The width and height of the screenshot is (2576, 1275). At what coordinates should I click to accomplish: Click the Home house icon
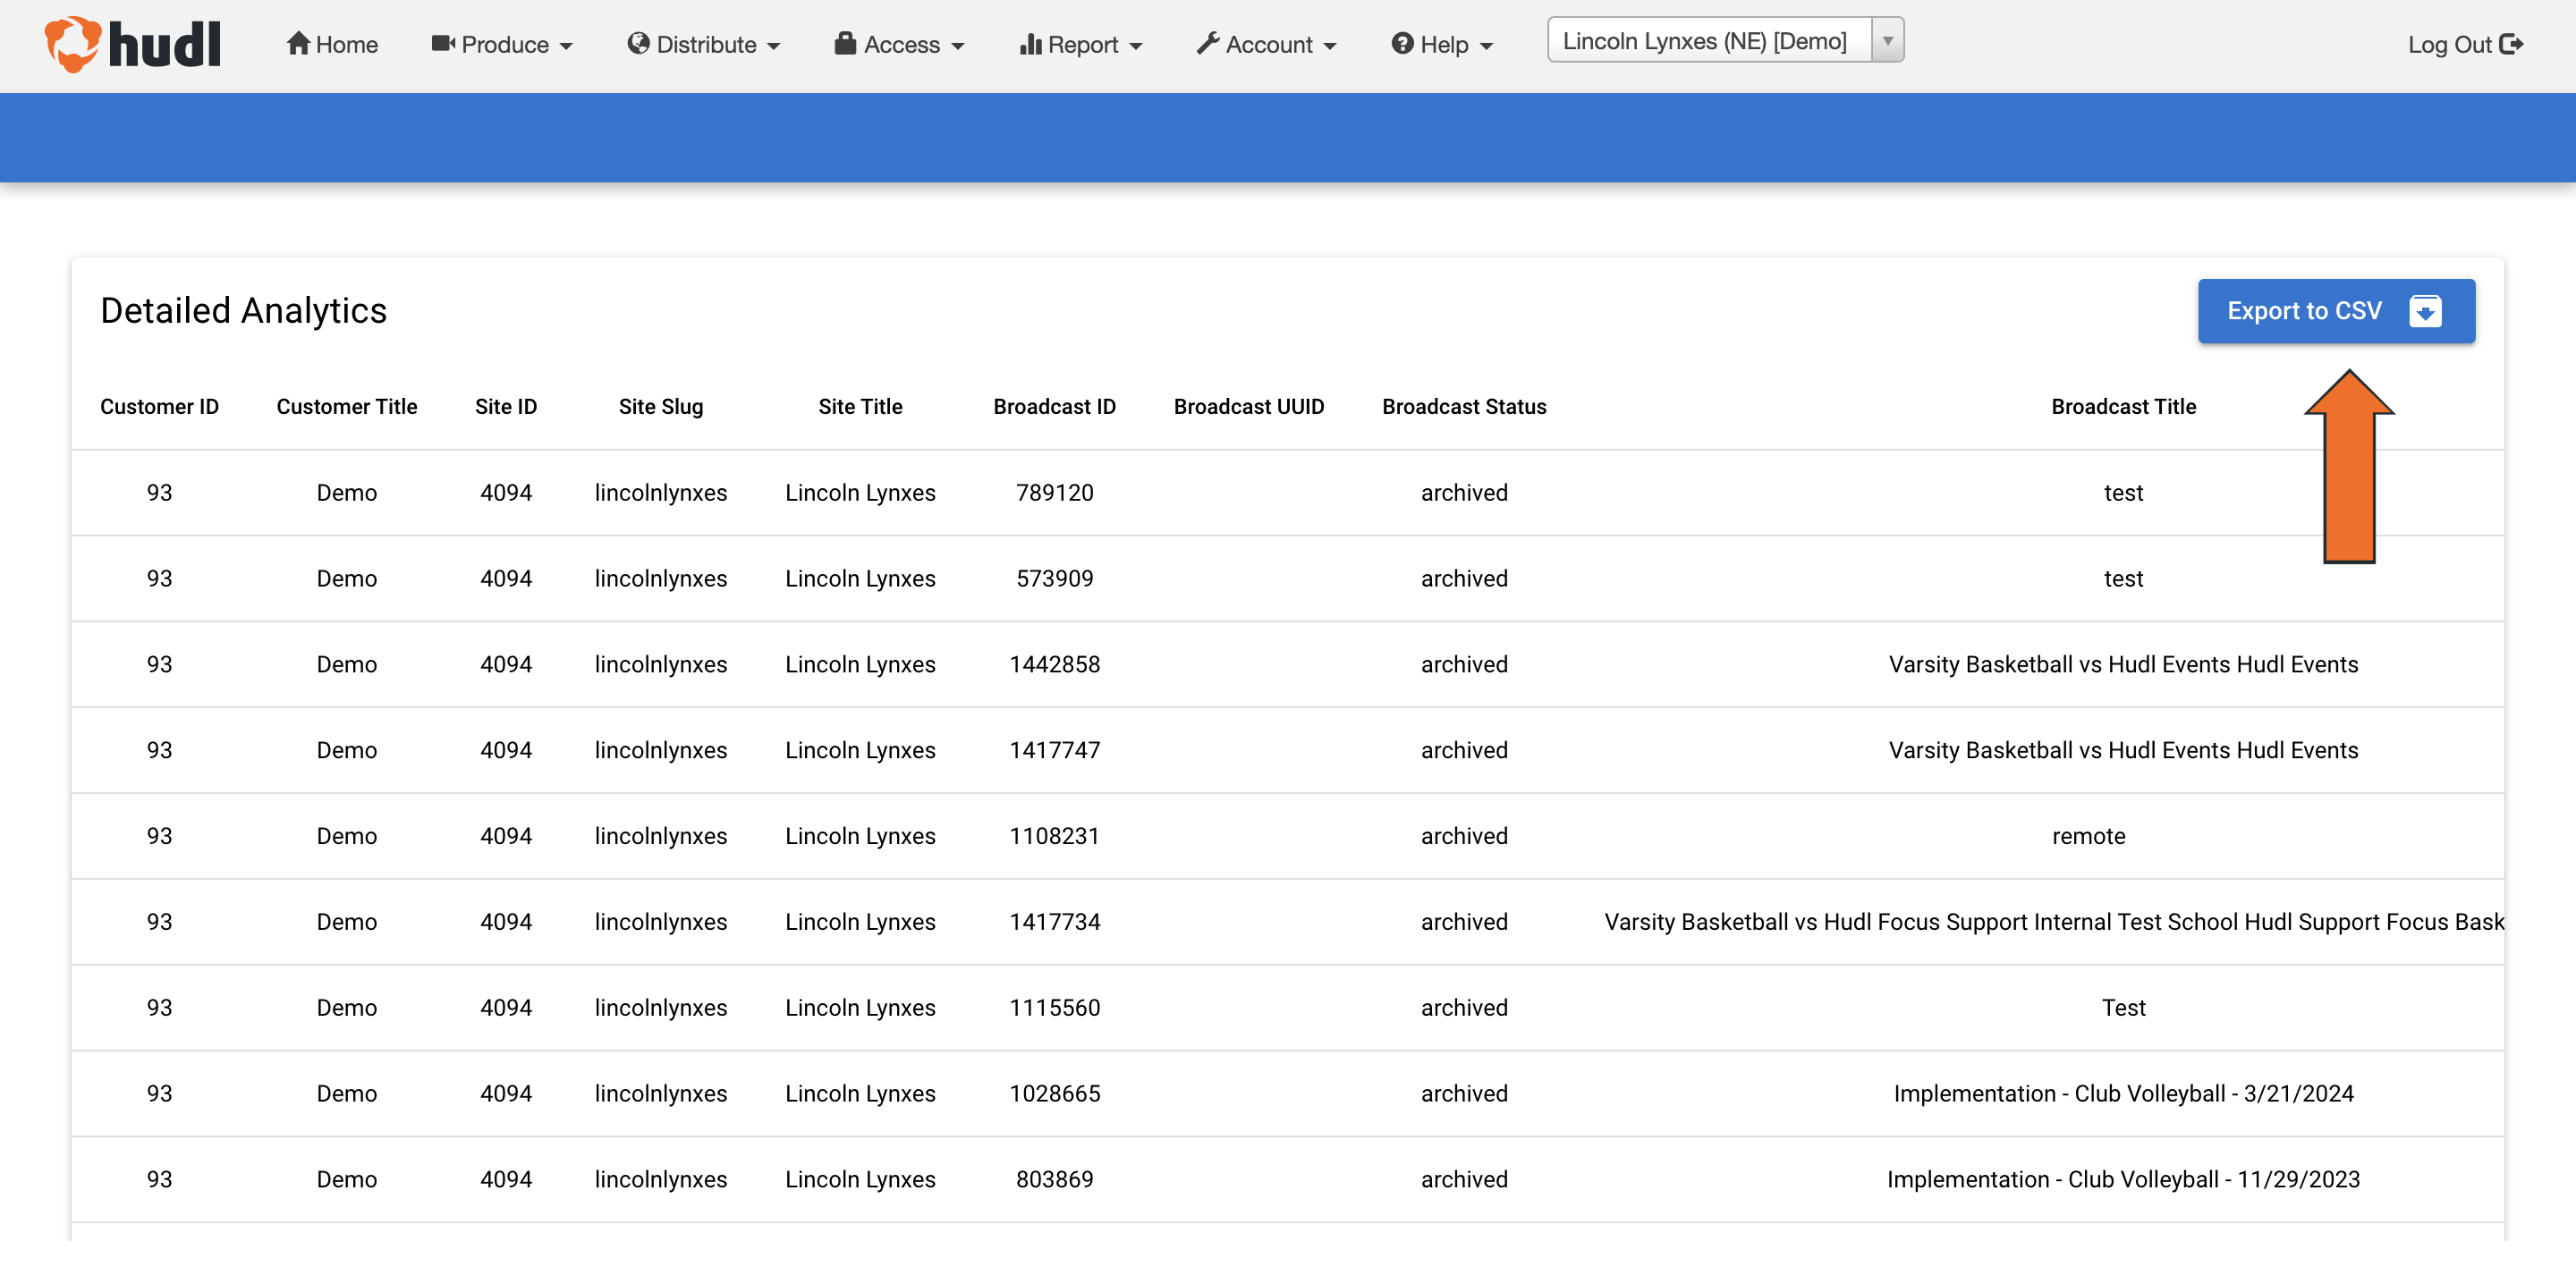pos(297,43)
